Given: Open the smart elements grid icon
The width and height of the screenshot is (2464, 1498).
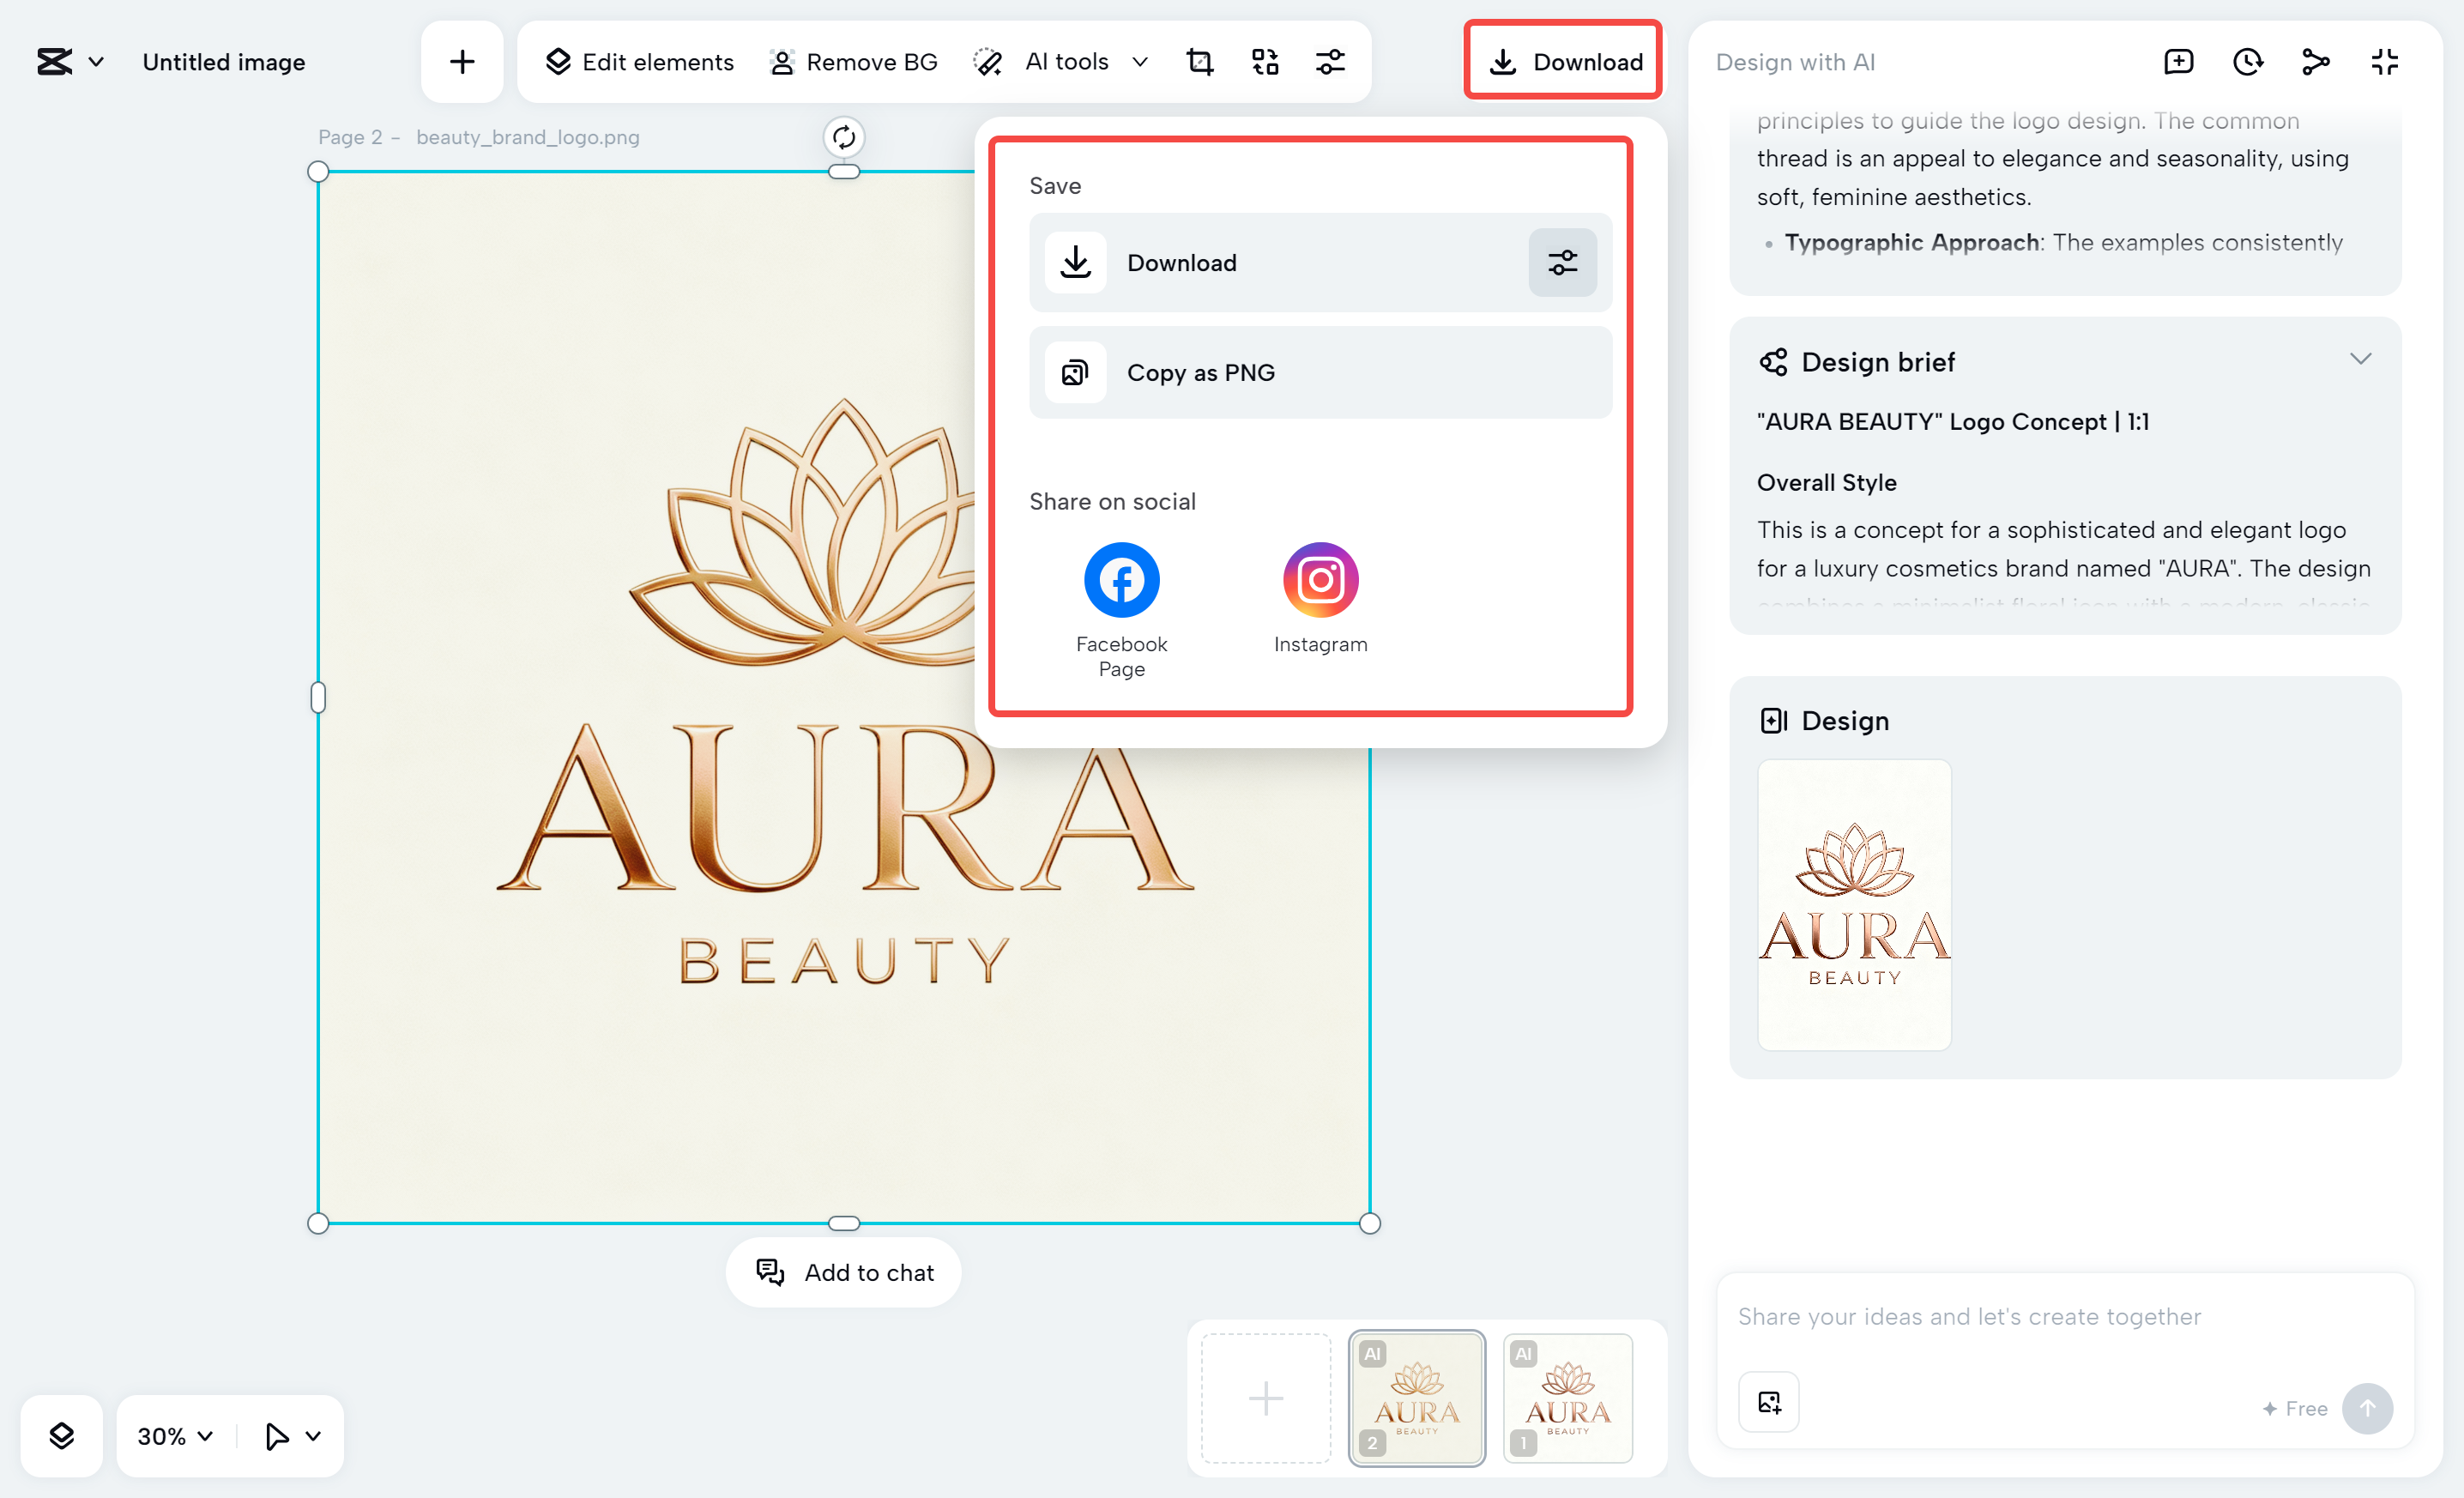Looking at the screenshot, I should (1265, 62).
